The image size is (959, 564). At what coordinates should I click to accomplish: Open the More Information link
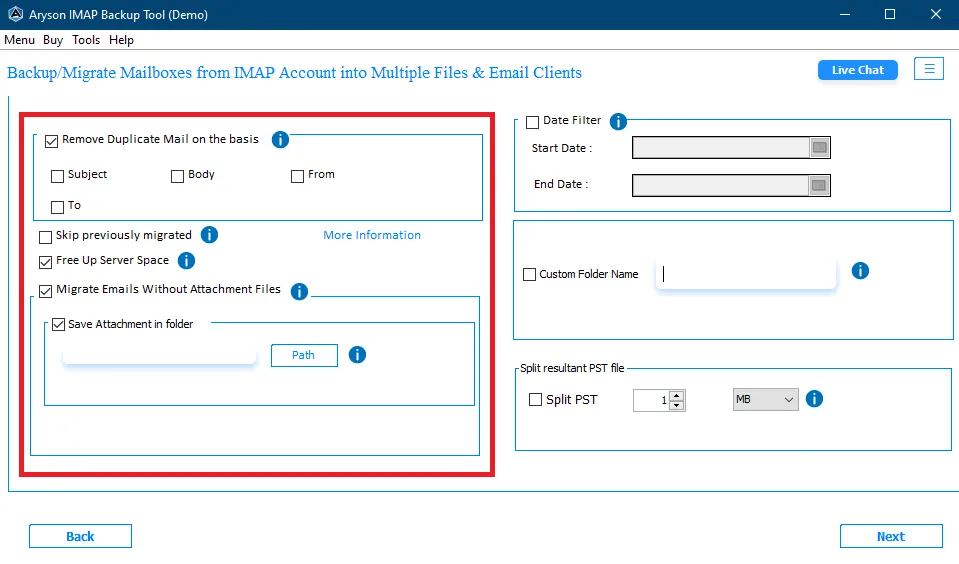372,235
